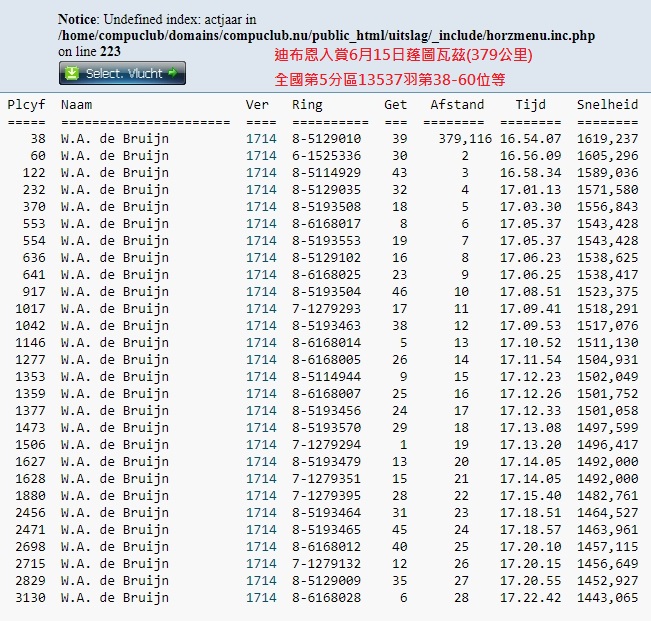Open the 1714 link for ring 7-1279293
The height and width of the screenshot is (621, 651).
(x=261, y=309)
